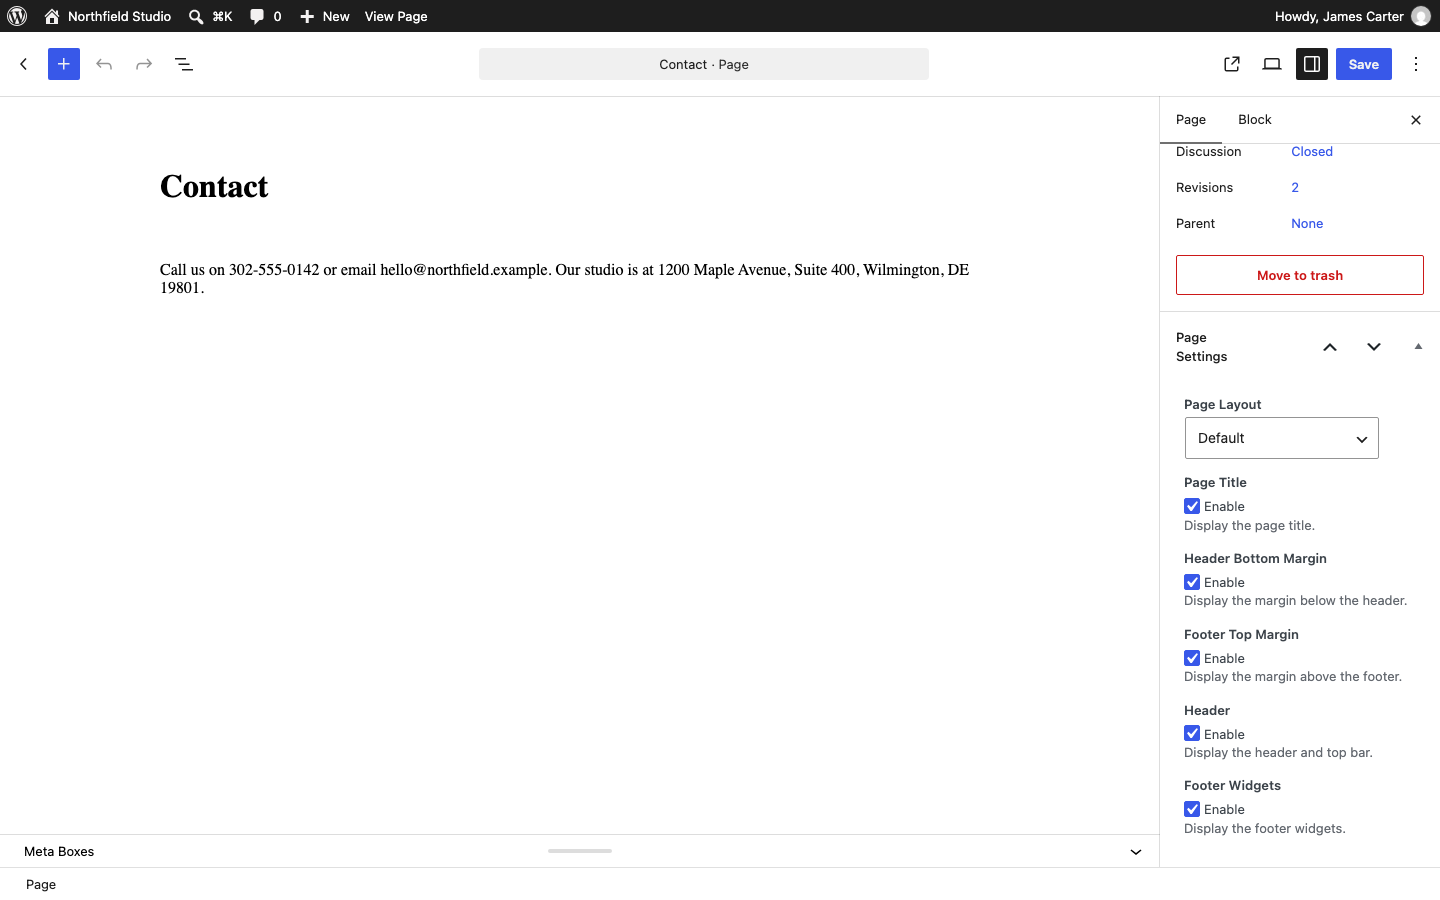Screen dimensions: 1440x900
Task: Collapse the Page Settings panel triangle
Action: [x=1418, y=347]
